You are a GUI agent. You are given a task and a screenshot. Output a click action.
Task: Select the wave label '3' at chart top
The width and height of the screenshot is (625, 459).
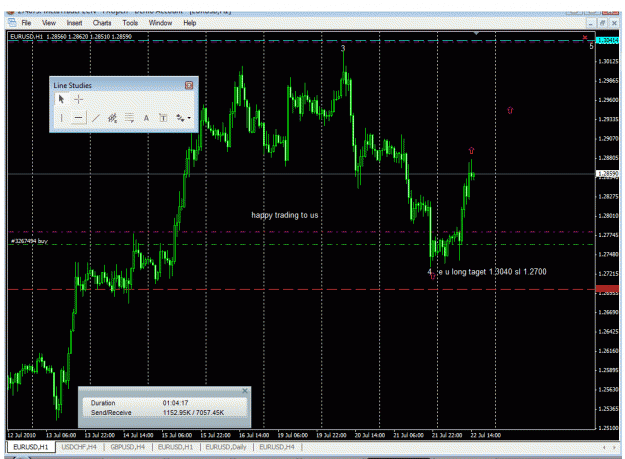click(343, 48)
